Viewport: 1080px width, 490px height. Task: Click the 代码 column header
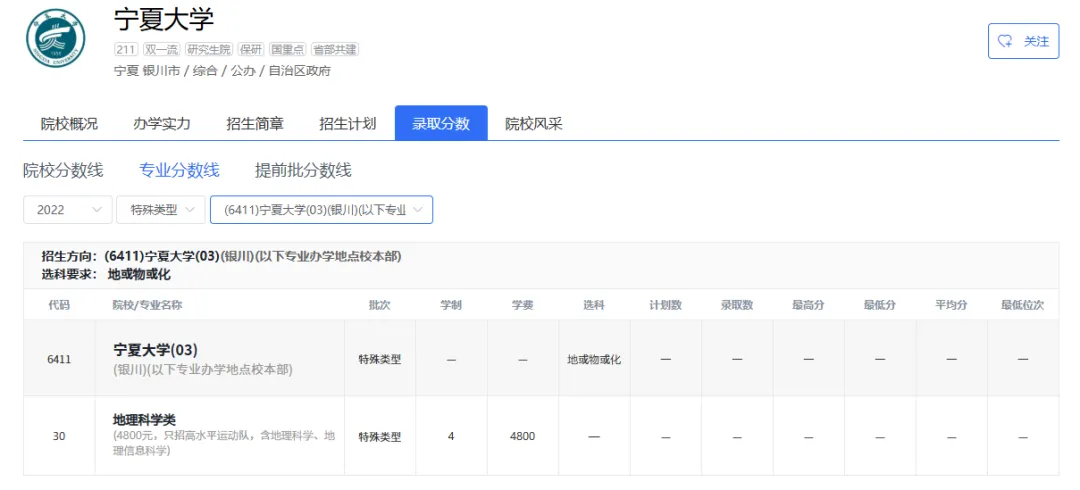pos(59,305)
